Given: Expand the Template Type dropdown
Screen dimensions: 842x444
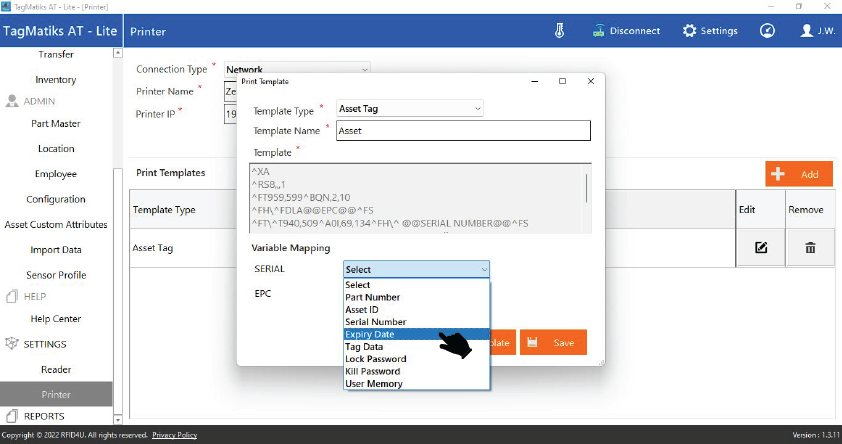Looking at the screenshot, I should (x=410, y=108).
